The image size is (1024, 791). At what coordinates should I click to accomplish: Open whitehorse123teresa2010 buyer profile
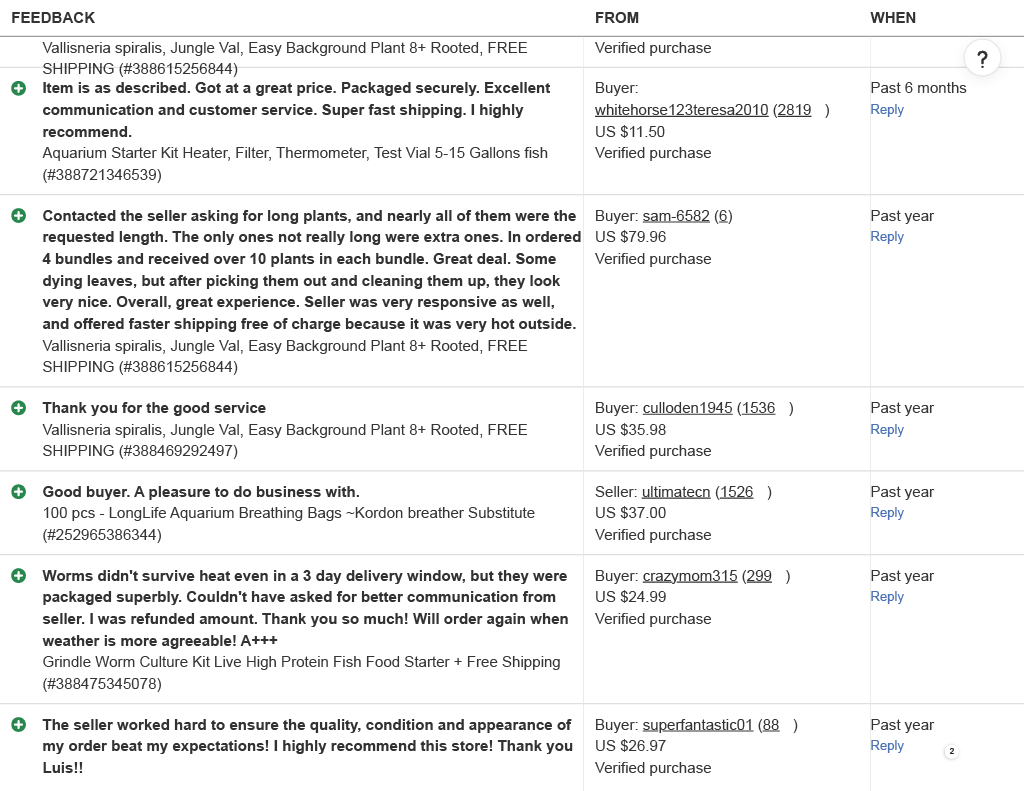tap(681, 110)
